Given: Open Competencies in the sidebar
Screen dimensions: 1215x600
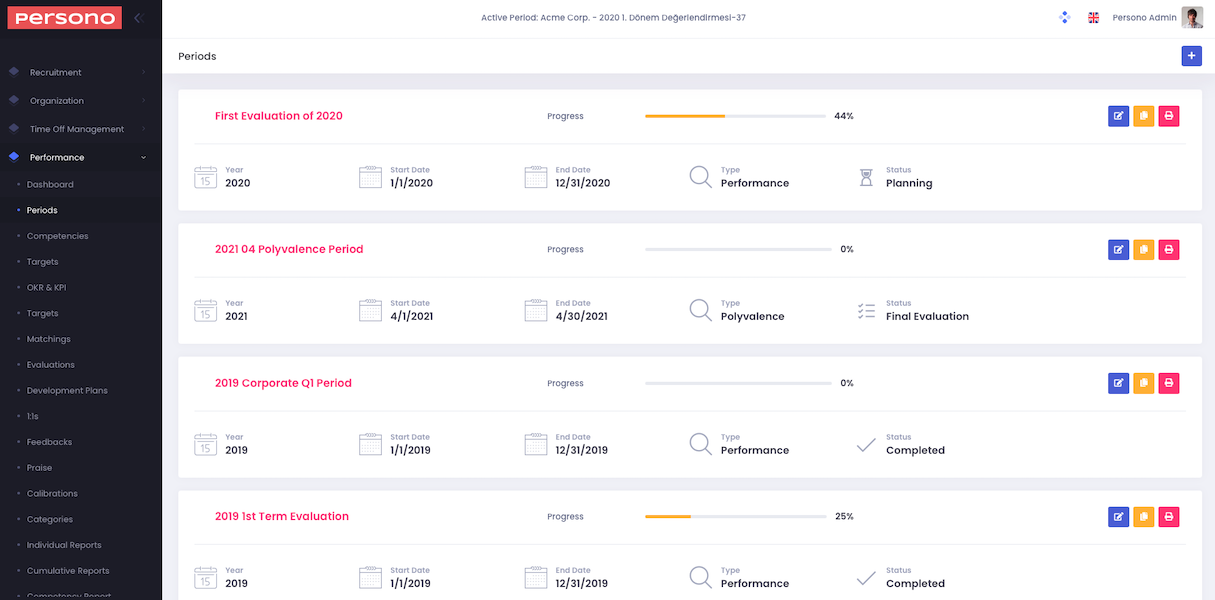Looking at the screenshot, I should click(57, 236).
